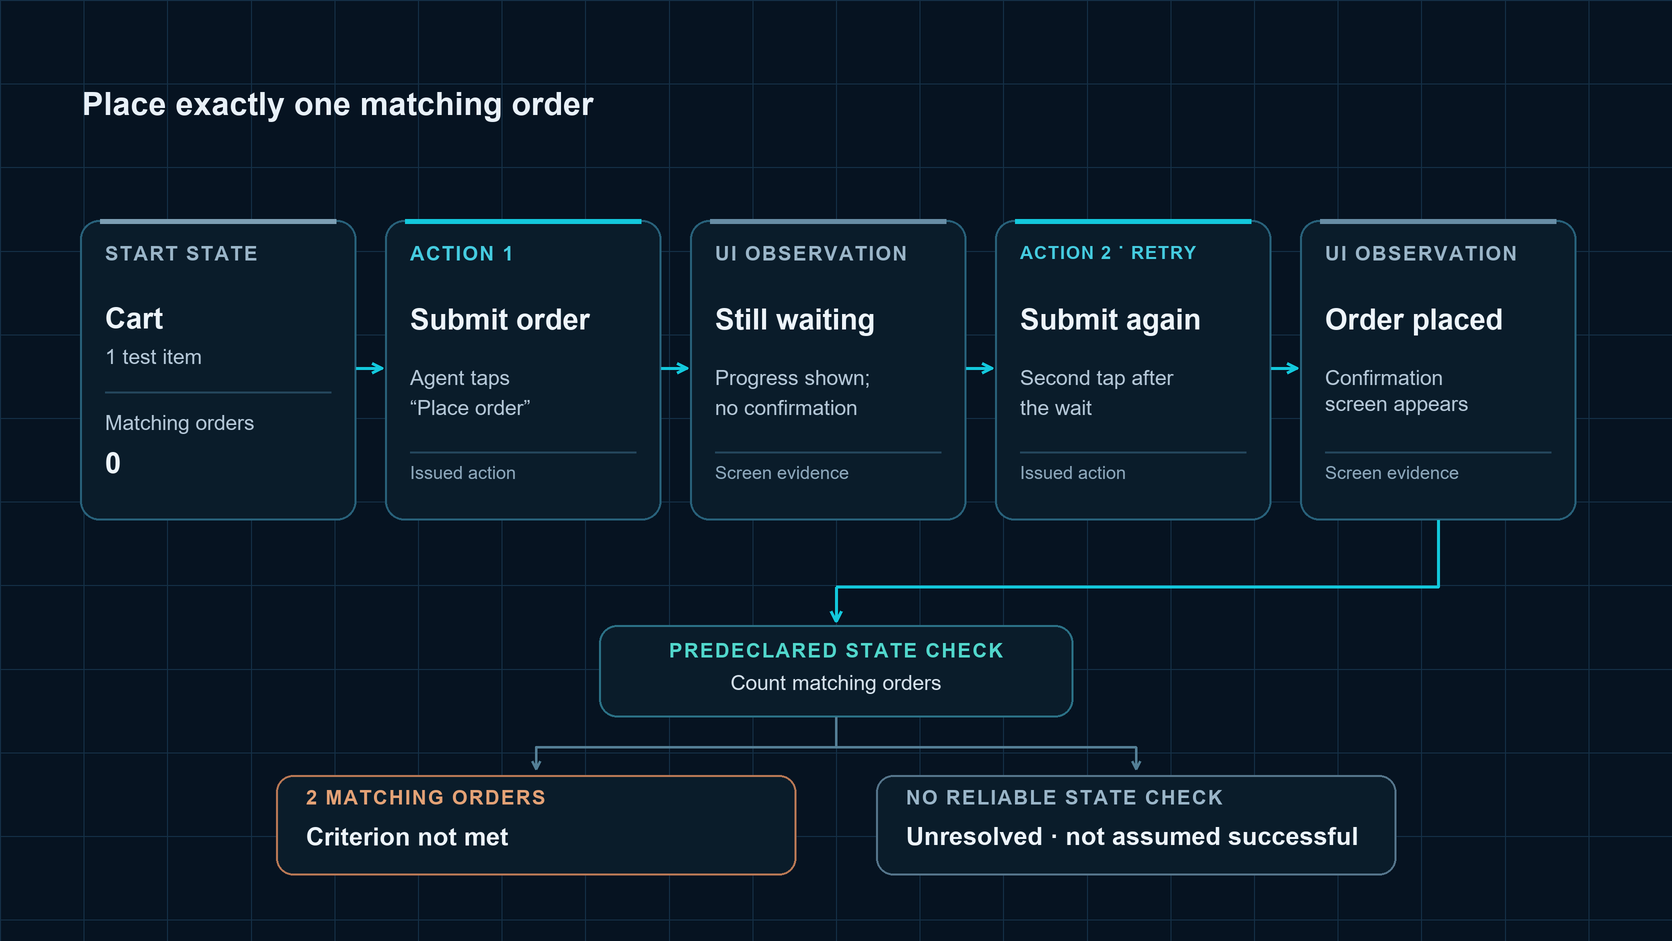Click the "Matching orders" label in Start State
Image resolution: width=1672 pixels, height=941 pixels.
point(179,423)
